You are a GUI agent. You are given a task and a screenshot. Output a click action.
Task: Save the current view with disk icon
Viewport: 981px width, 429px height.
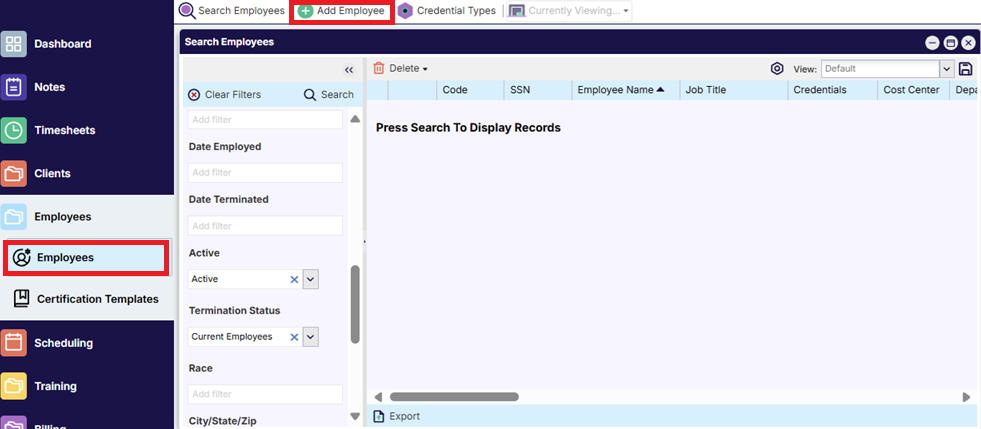[965, 69]
